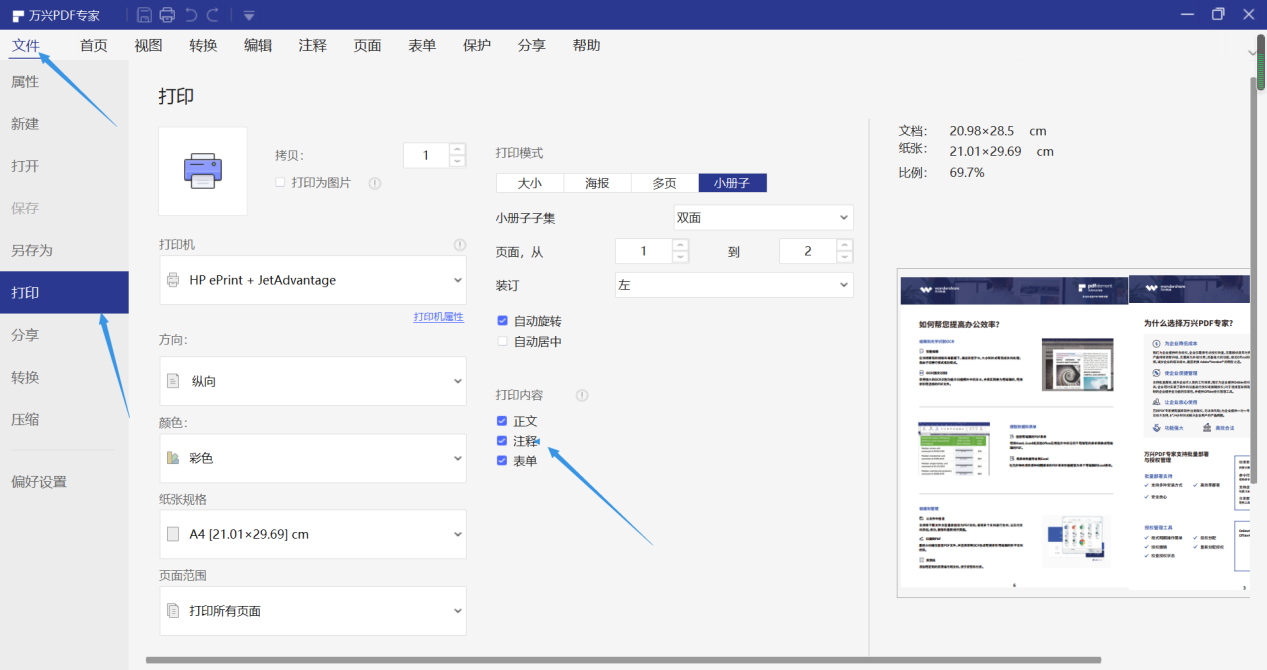Open the 注释 menu in the menu bar
The image size is (1267, 670).
click(x=312, y=45)
